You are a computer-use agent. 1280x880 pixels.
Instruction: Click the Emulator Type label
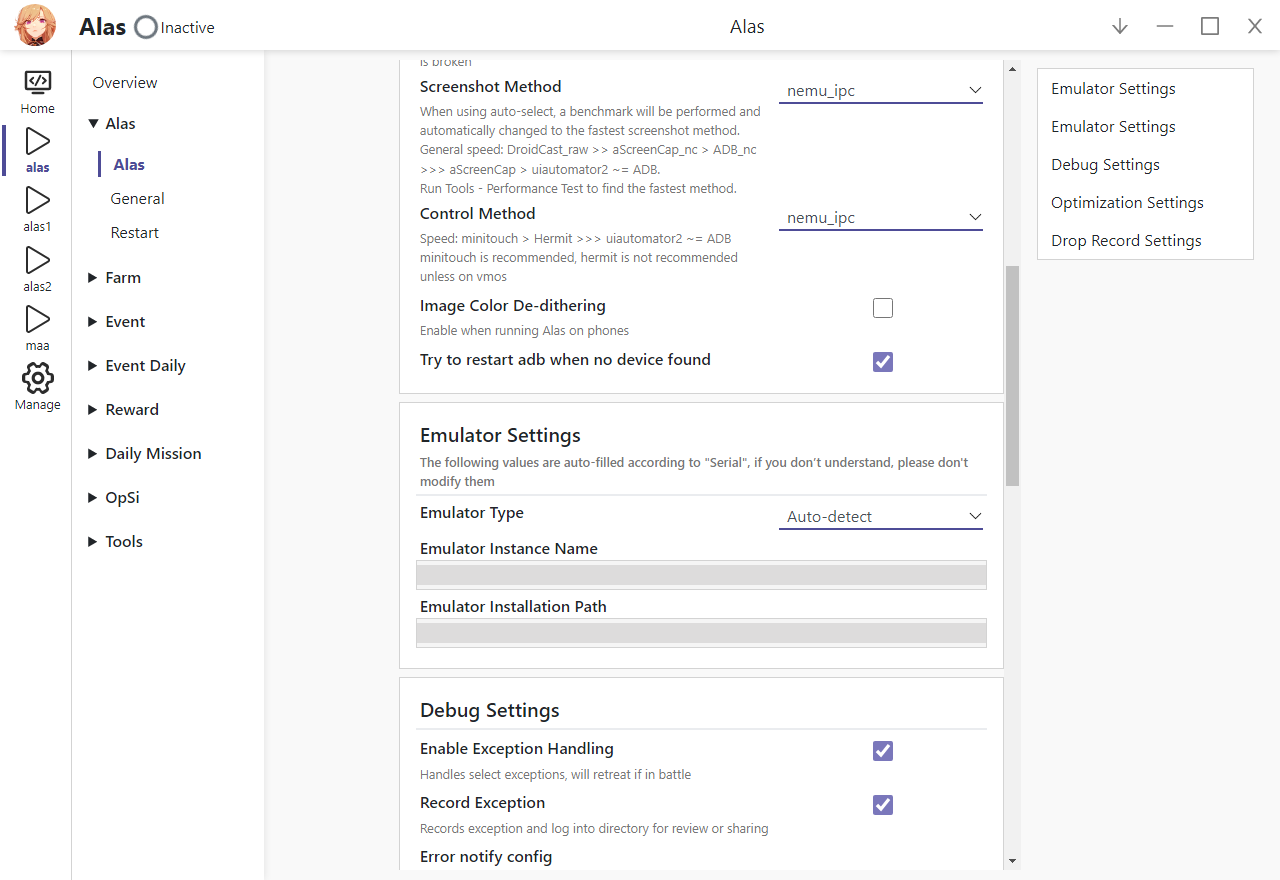pyautogui.click(x=472, y=513)
